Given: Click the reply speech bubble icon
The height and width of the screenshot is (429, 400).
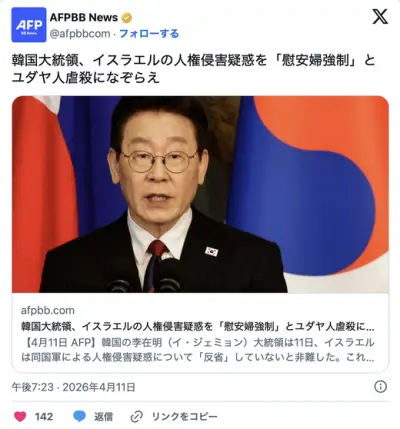Looking at the screenshot, I should [x=79, y=416].
